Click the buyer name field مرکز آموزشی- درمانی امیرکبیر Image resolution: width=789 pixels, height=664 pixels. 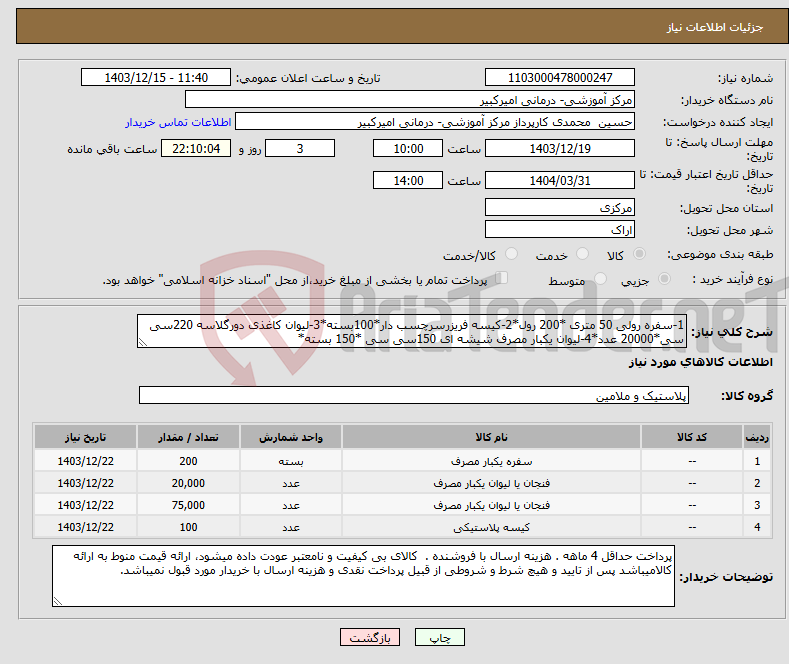(x=410, y=100)
